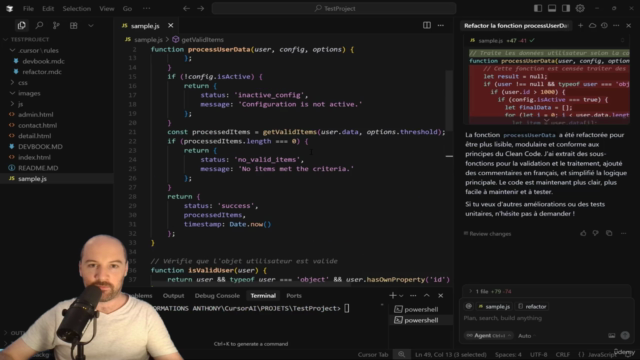
Task: Copy the chat response
Action: tap(609, 233)
